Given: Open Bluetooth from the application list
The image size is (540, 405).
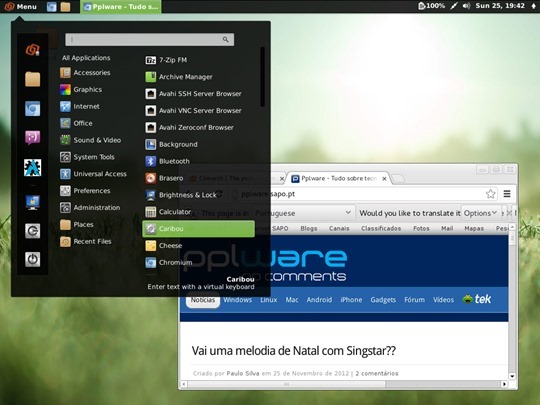Looking at the screenshot, I should pos(199,161).
